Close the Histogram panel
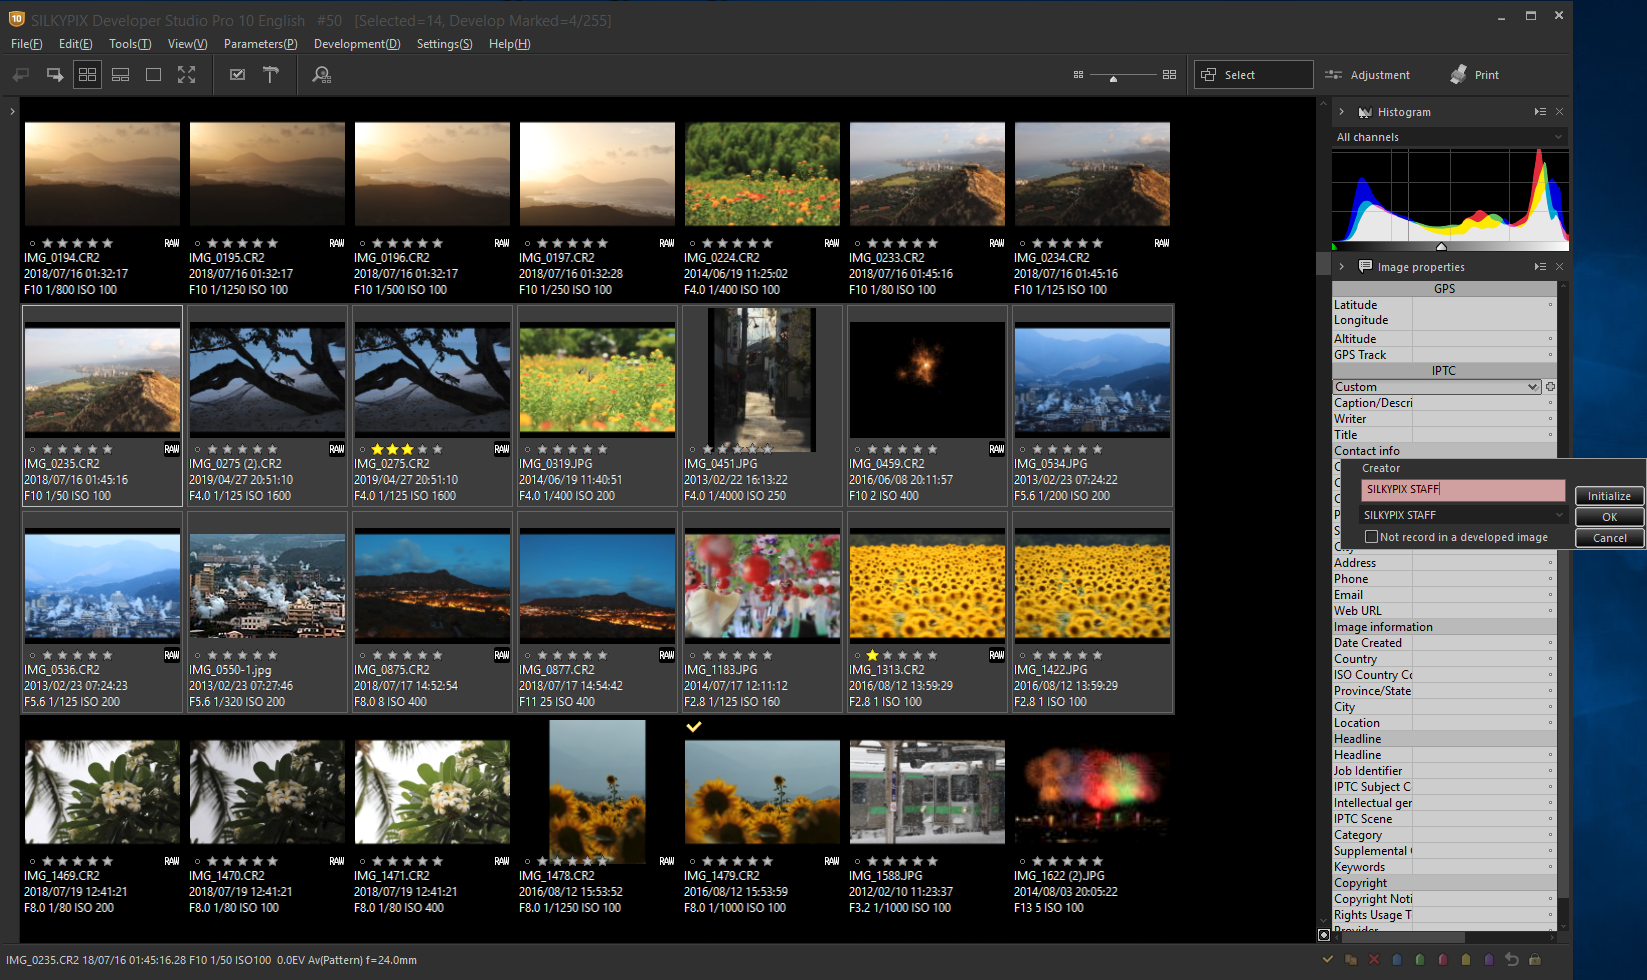Screen dimensions: 1647x980 pyautogui.click(x=1559, y=112)
